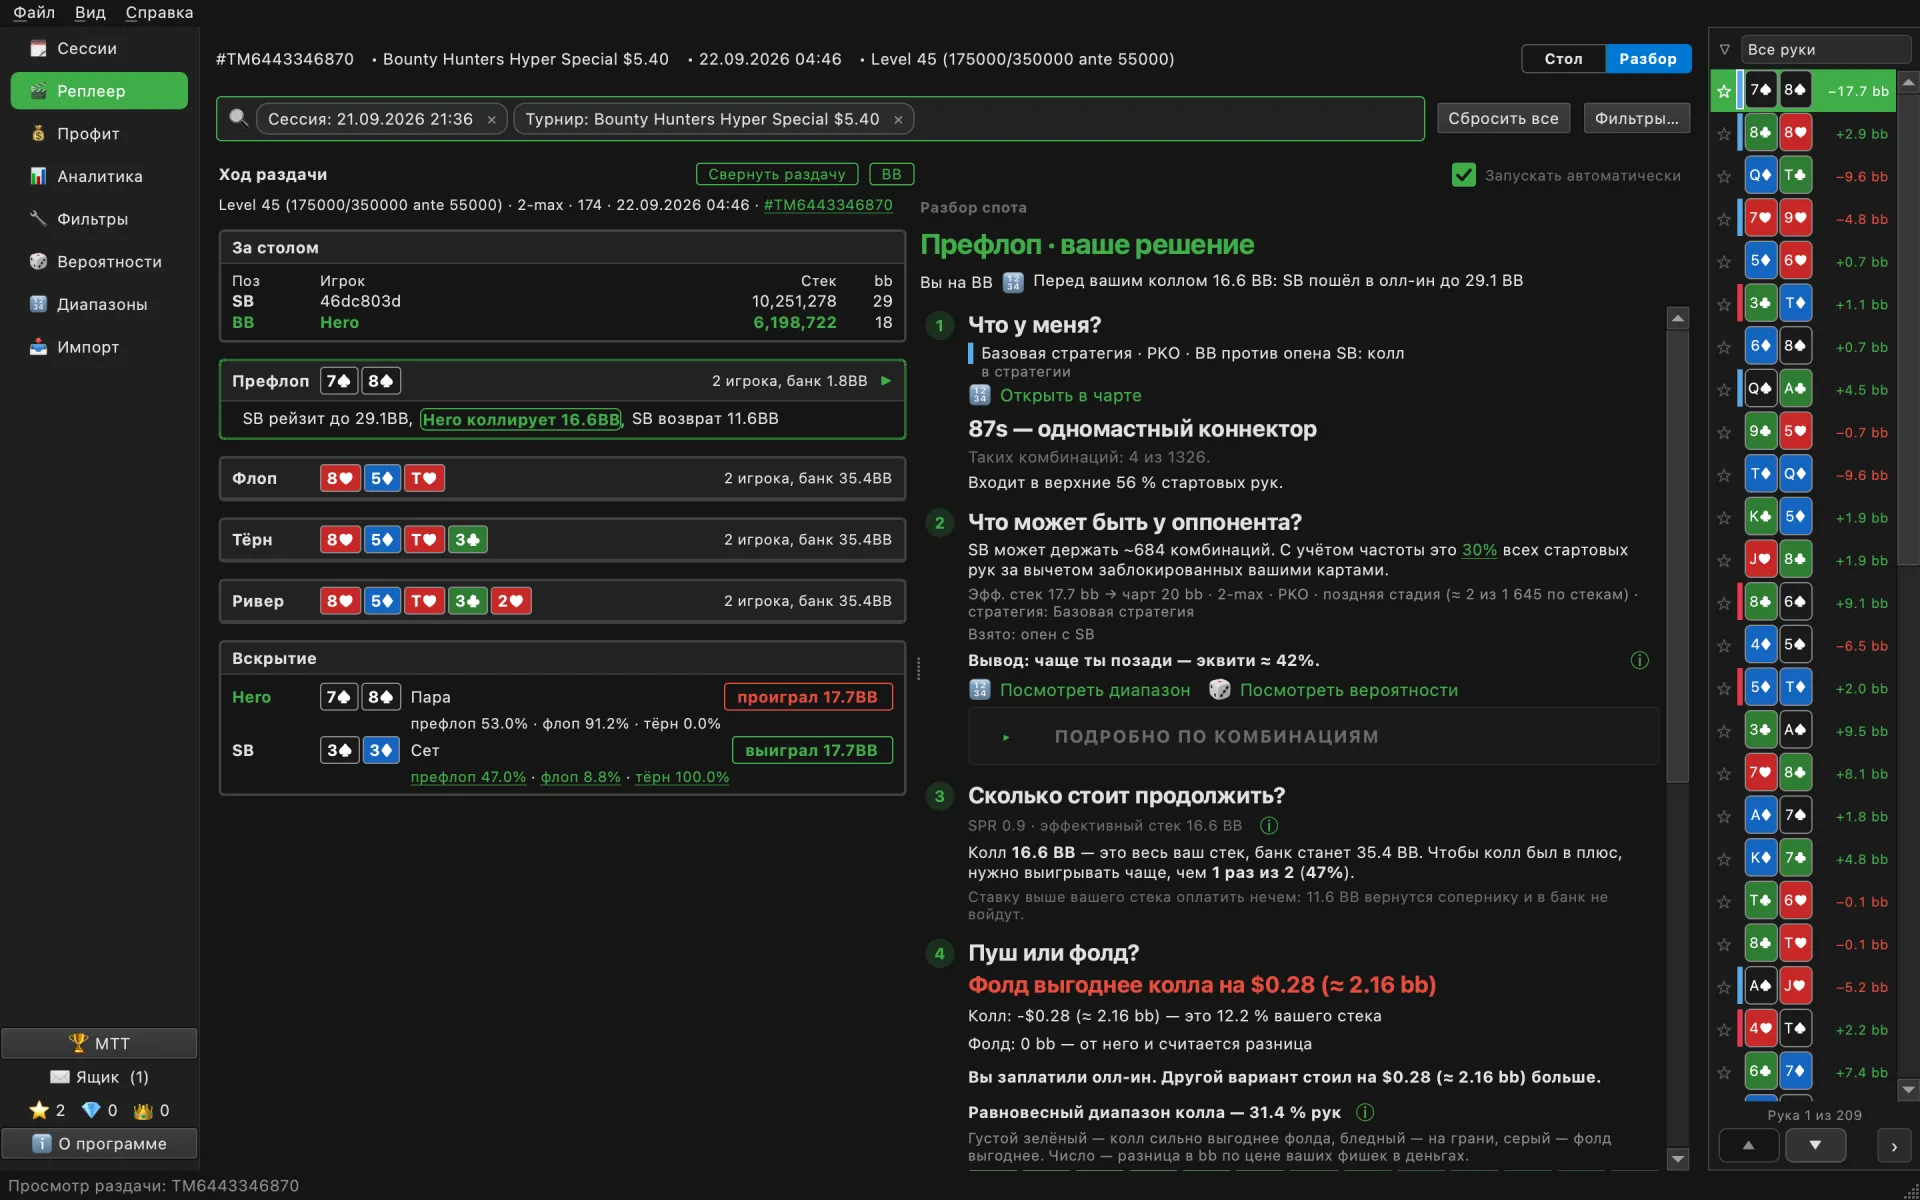Go to next hand with down arrow
The width and height of the screenshot is (1920, 1200).
tap(1814, 1146)
